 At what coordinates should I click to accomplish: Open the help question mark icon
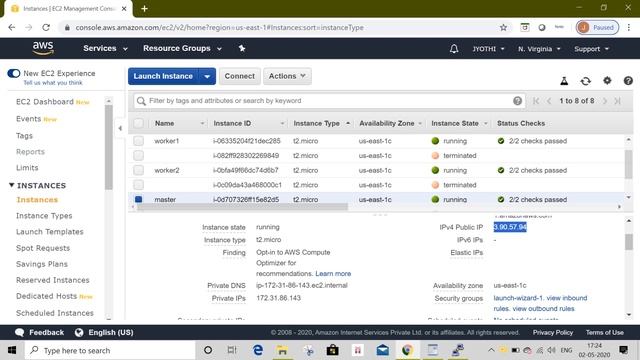point(628,81)
